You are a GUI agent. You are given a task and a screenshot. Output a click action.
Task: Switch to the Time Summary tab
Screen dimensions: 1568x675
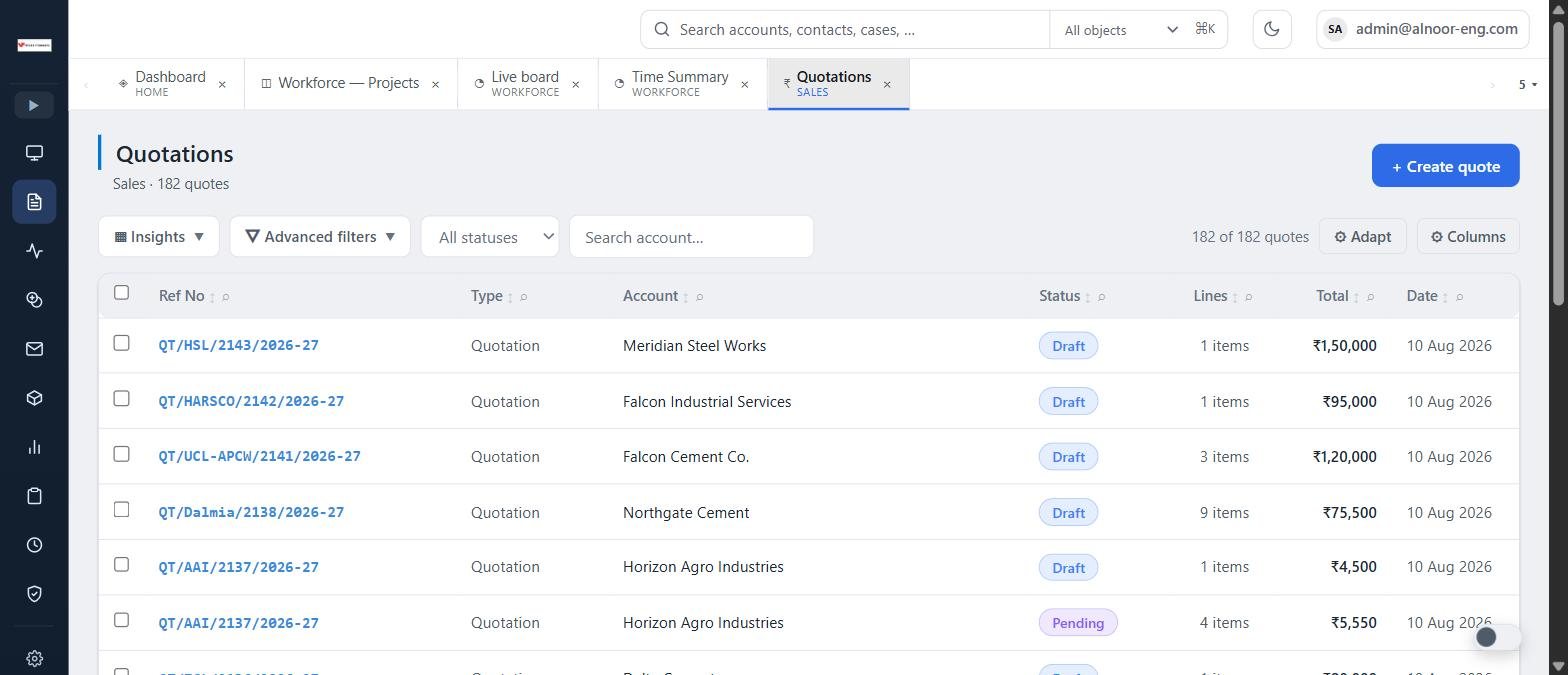[680, 84]
